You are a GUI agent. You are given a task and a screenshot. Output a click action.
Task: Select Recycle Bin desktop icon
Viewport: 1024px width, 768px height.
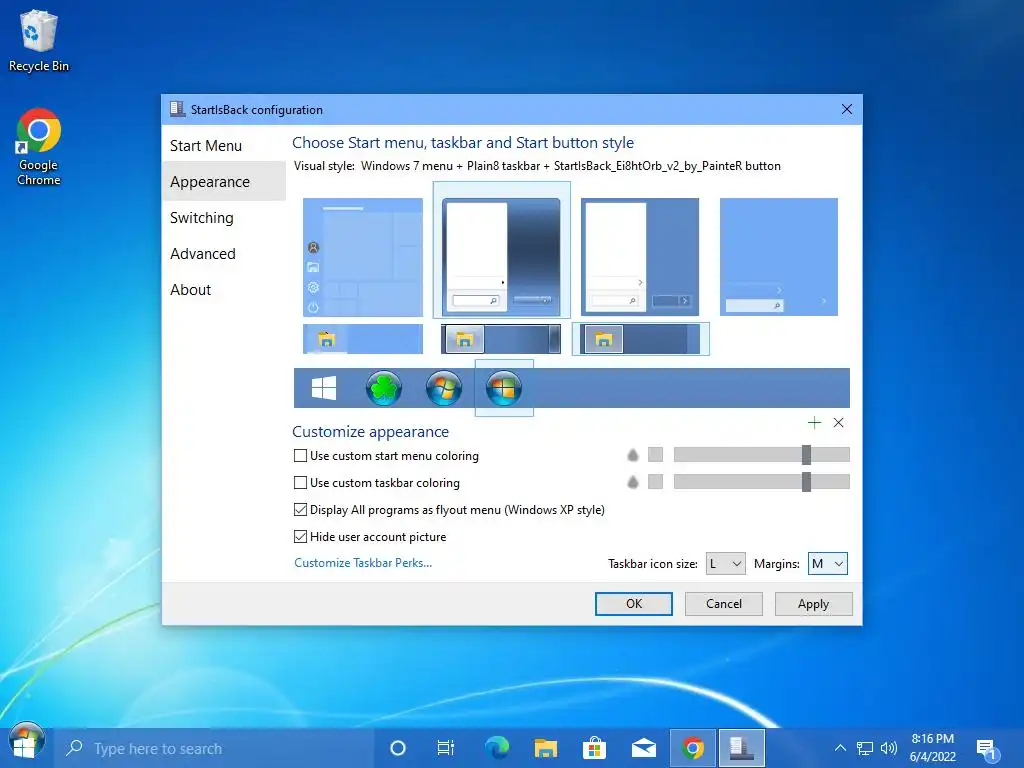point(39,41)
